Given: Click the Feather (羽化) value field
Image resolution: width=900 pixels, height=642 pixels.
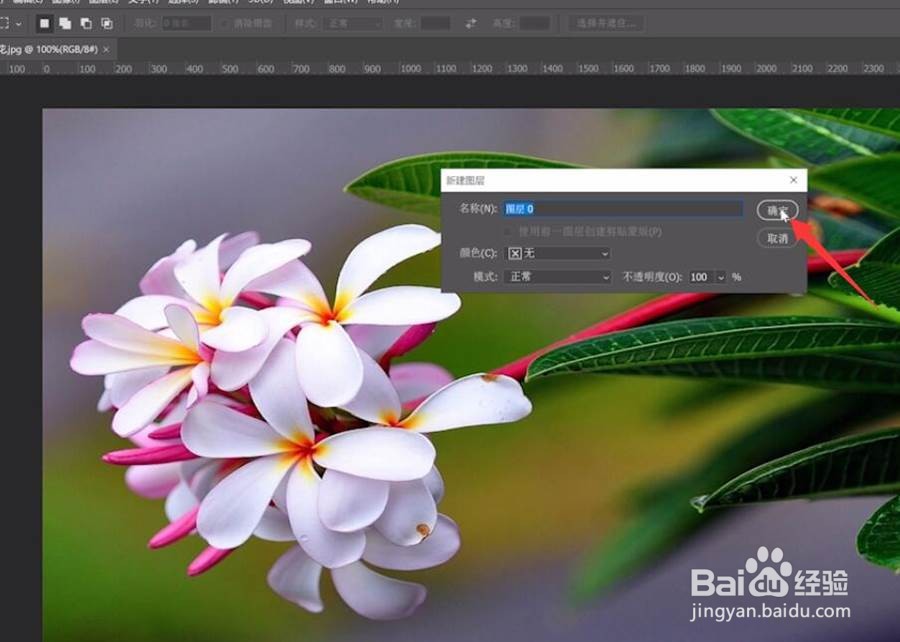Looking at the screenshot, I should (187, 24).
